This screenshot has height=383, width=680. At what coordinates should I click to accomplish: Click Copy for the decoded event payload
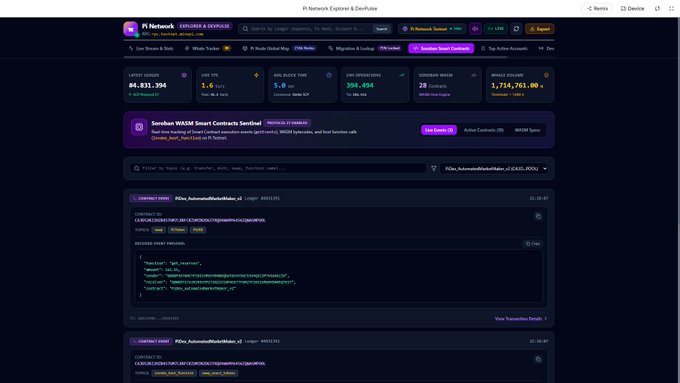(x=533, y=244)
